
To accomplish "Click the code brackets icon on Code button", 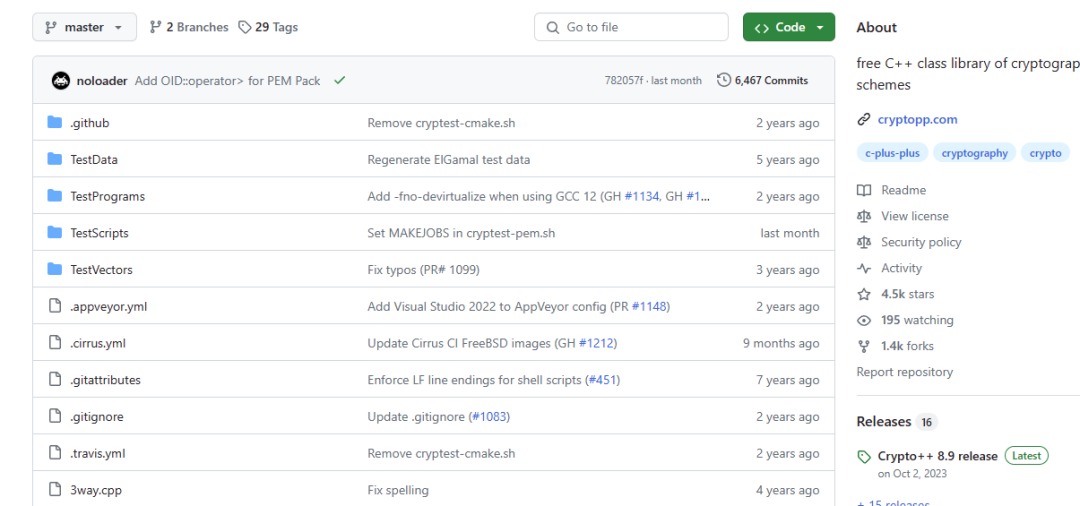I will pyautogui.click(x=761, y=28).
